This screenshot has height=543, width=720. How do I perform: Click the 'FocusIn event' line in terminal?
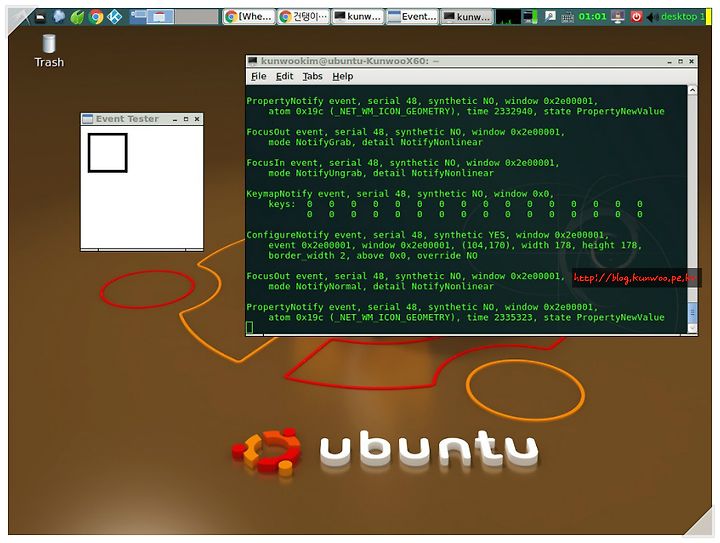pyautogui.click(x=403, y=163)
